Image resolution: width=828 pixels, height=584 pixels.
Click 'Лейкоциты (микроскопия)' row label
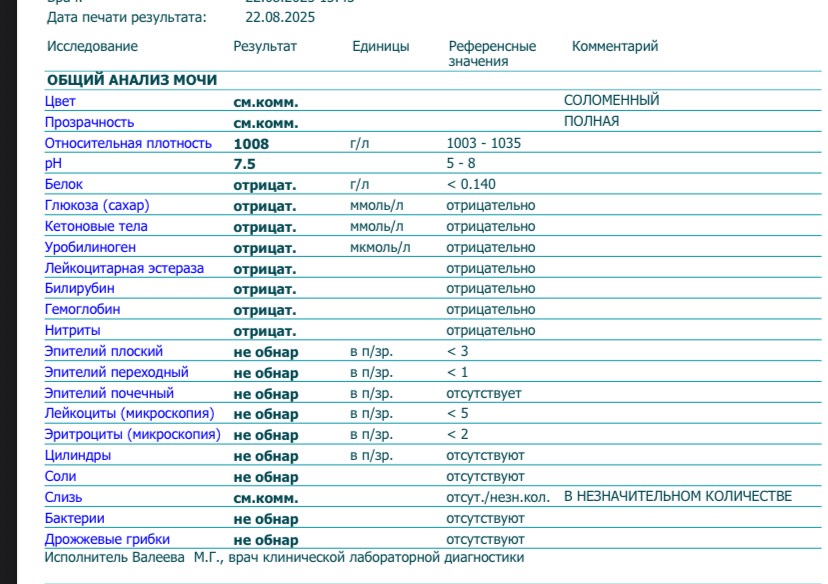(x=130, y=413)
